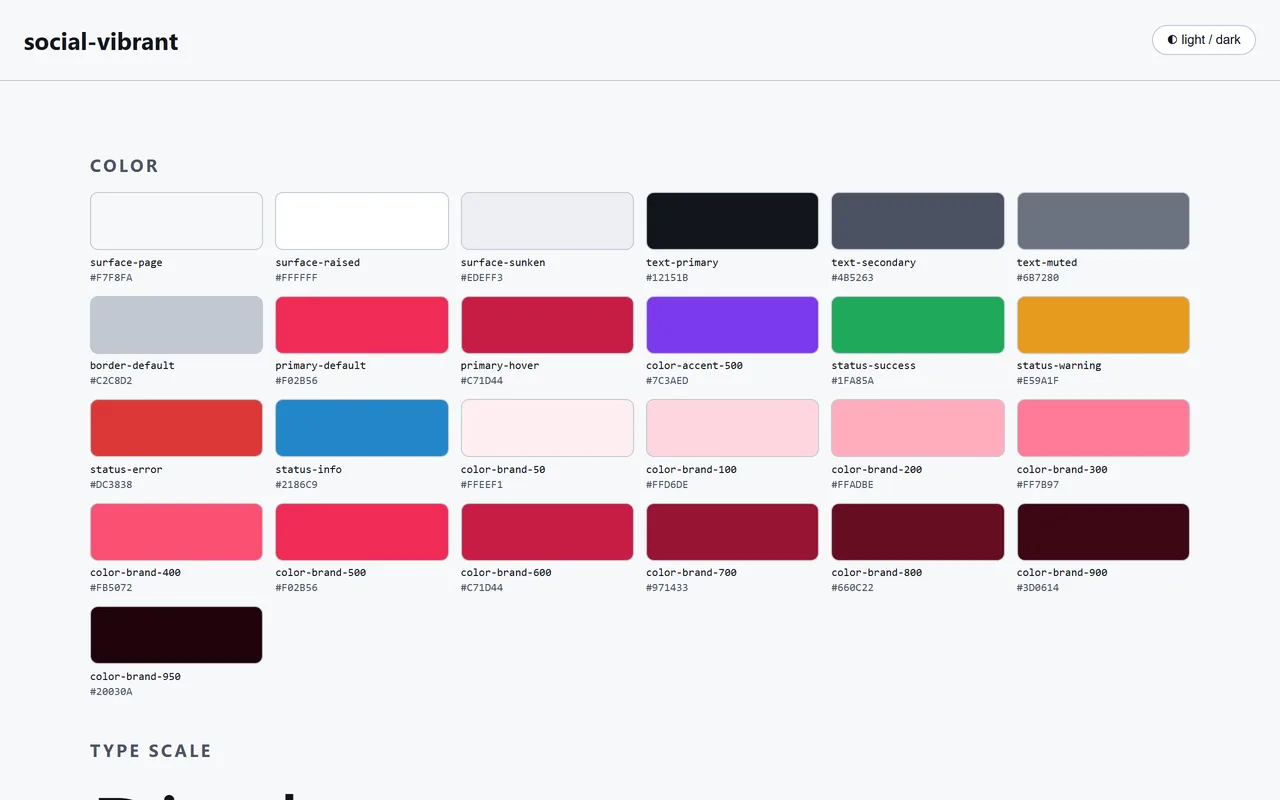Click the status-info blue swatch

(x=362, y=428)
